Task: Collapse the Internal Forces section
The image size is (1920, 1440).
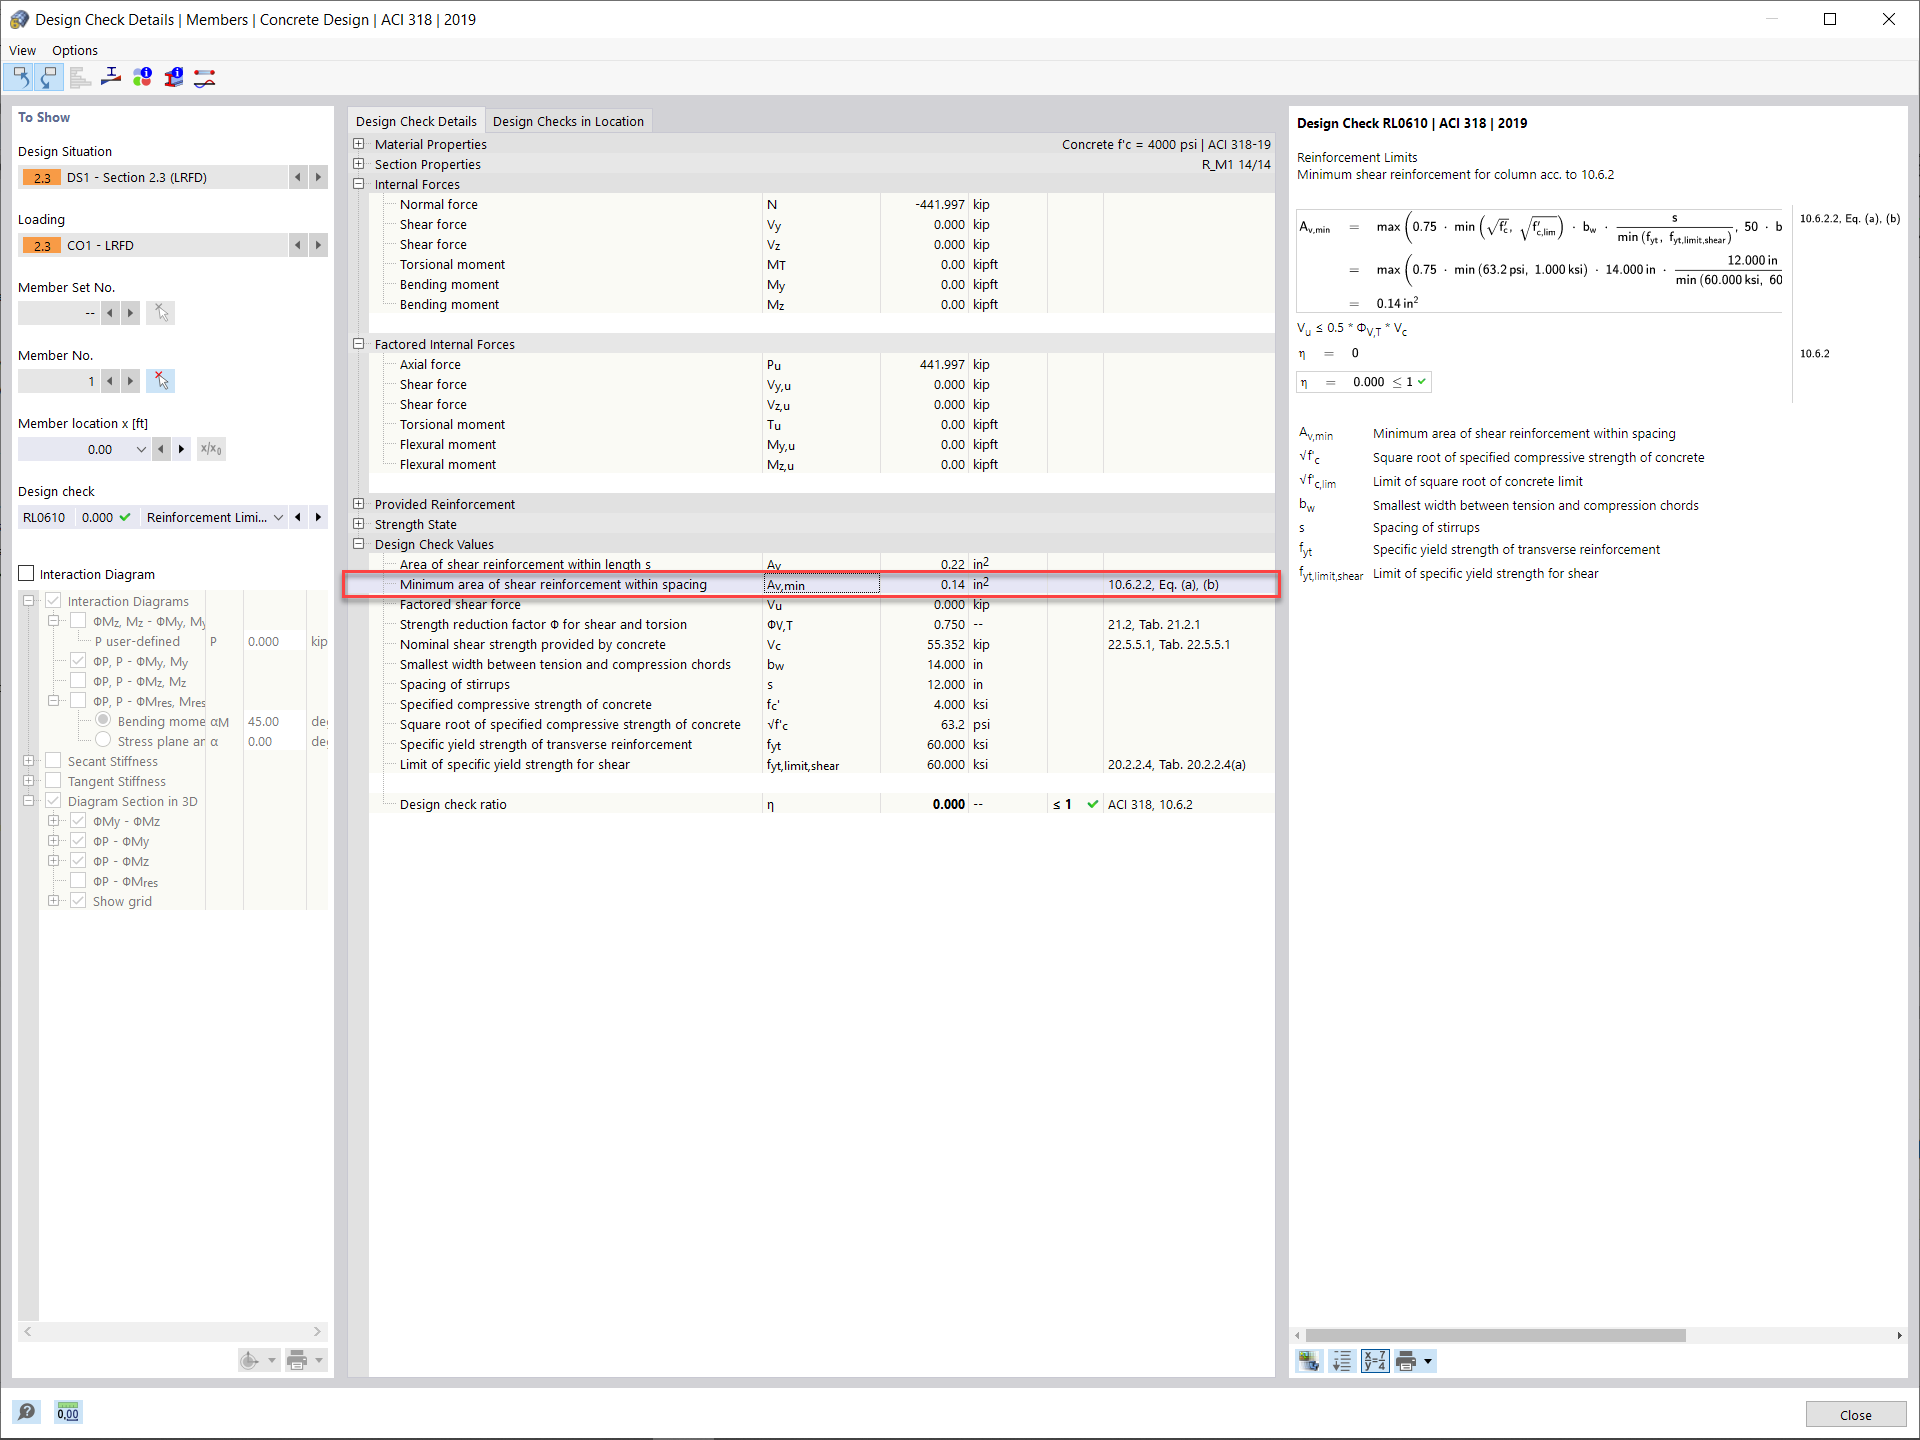Action: [359, 184]
